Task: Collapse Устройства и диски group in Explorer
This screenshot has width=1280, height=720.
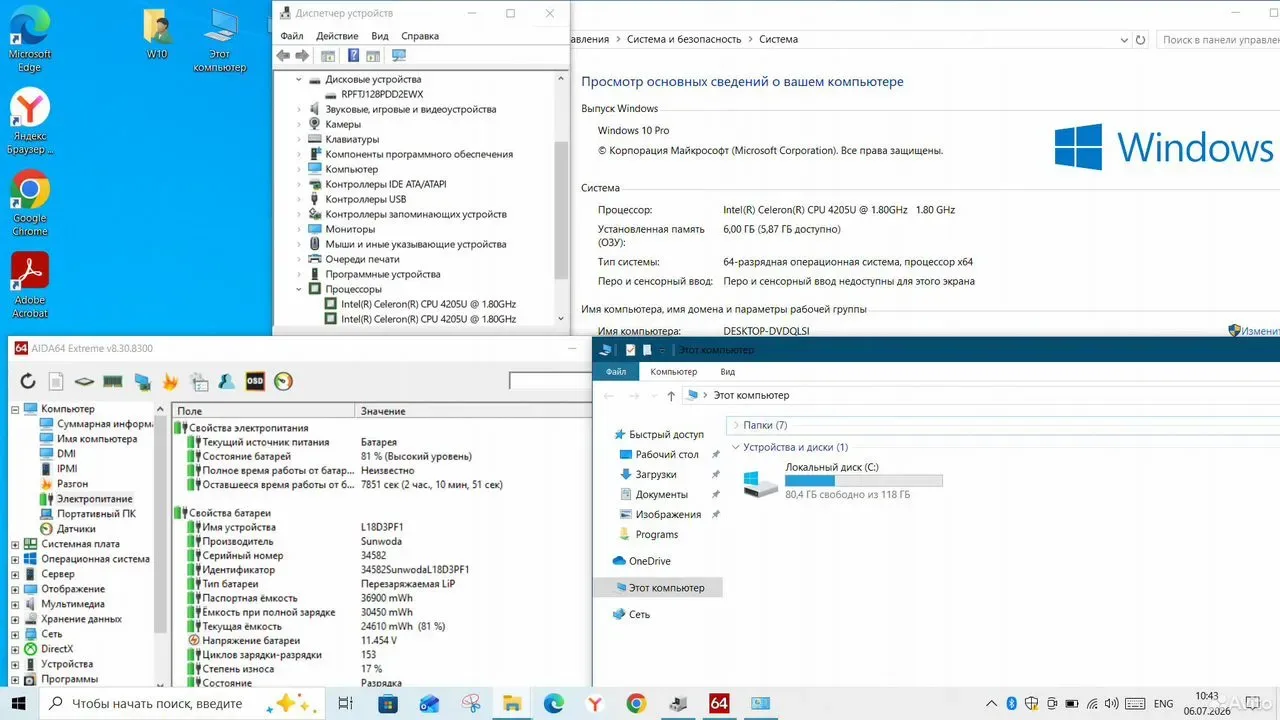Action: click(x=736, y=447)
